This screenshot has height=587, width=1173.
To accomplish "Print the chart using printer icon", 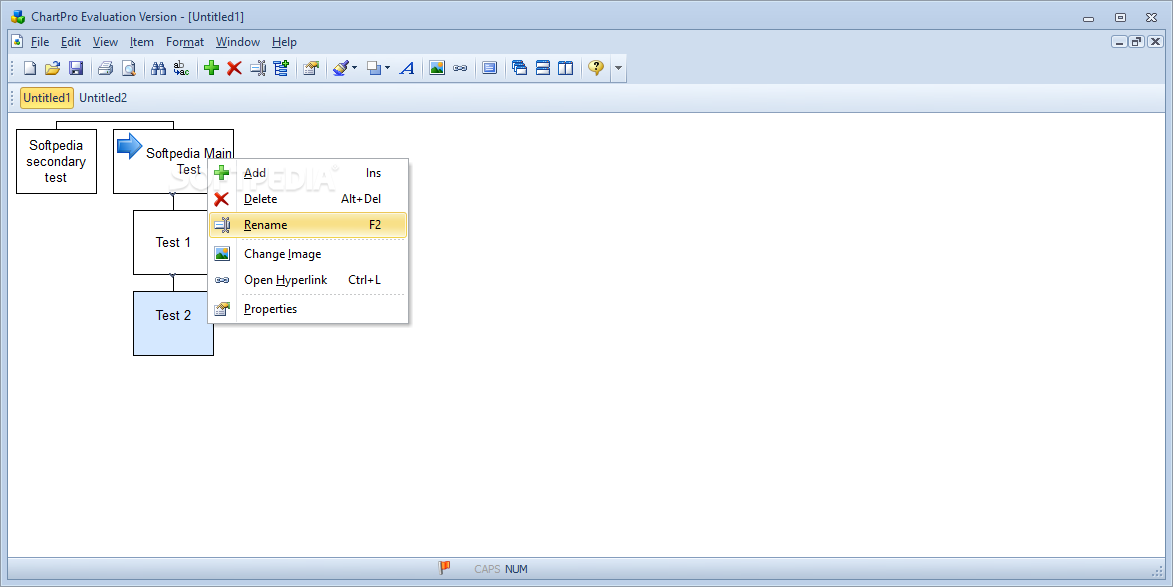I will pos(105,68).
